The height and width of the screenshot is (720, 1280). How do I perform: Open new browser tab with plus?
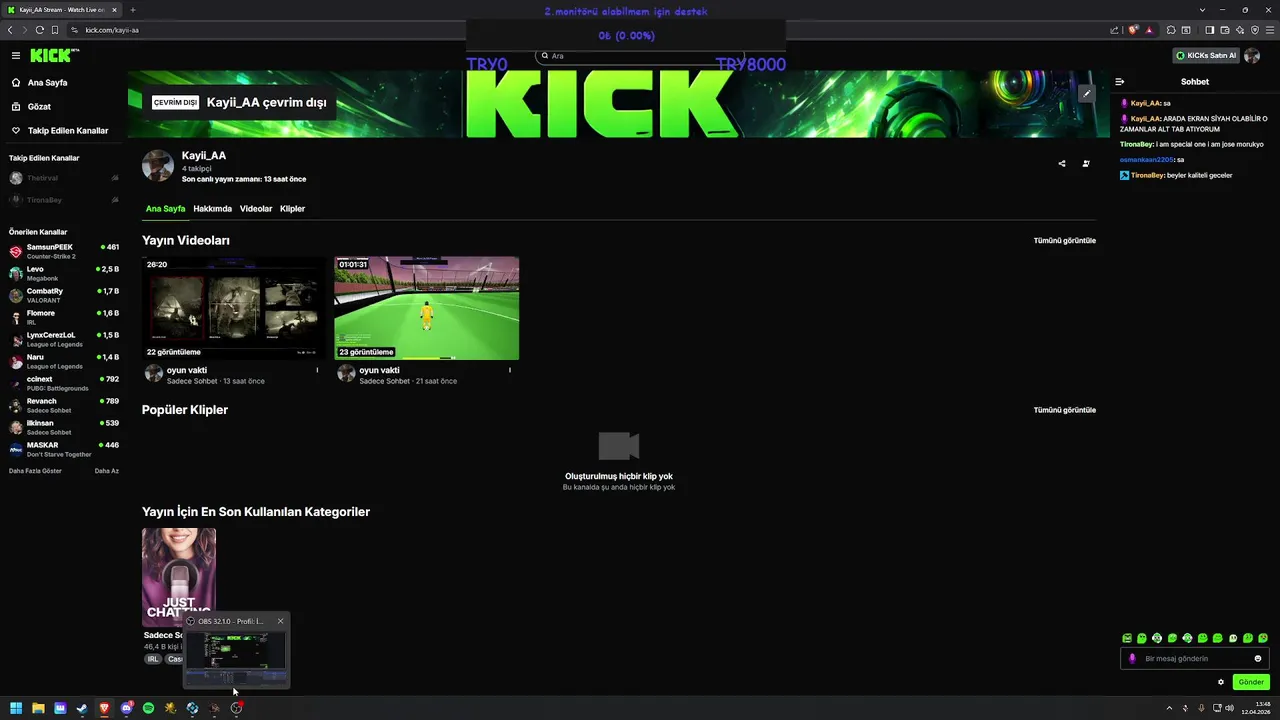point(132,10)
